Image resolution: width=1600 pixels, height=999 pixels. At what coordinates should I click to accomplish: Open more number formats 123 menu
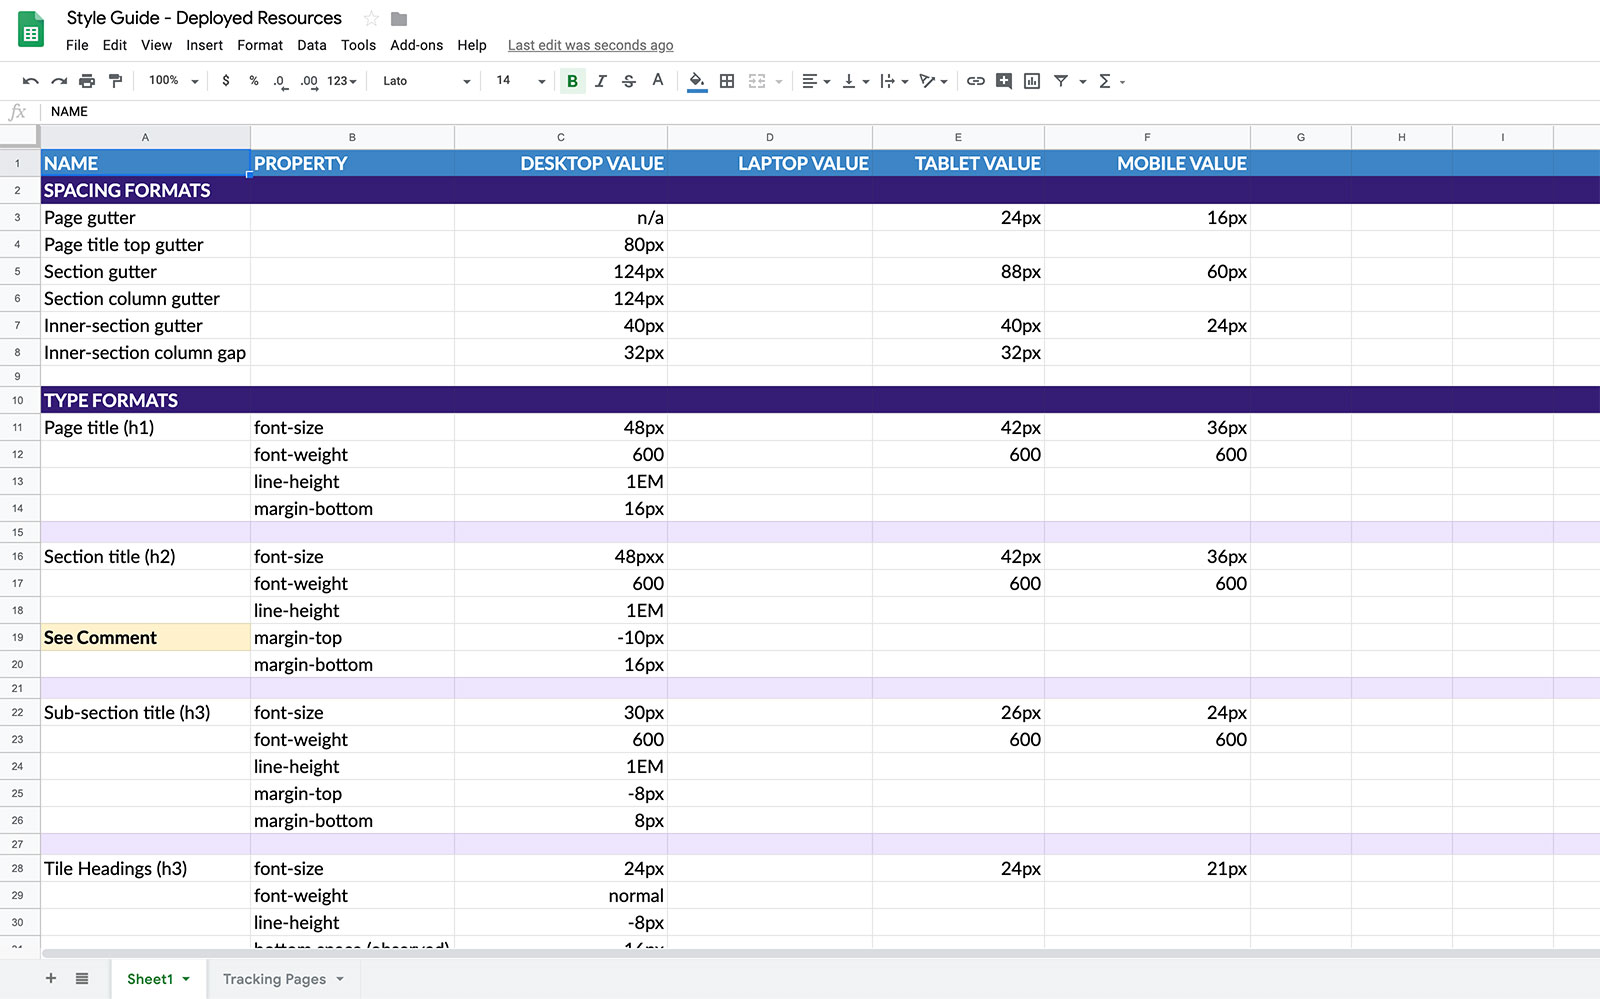(x=342, y=81)
